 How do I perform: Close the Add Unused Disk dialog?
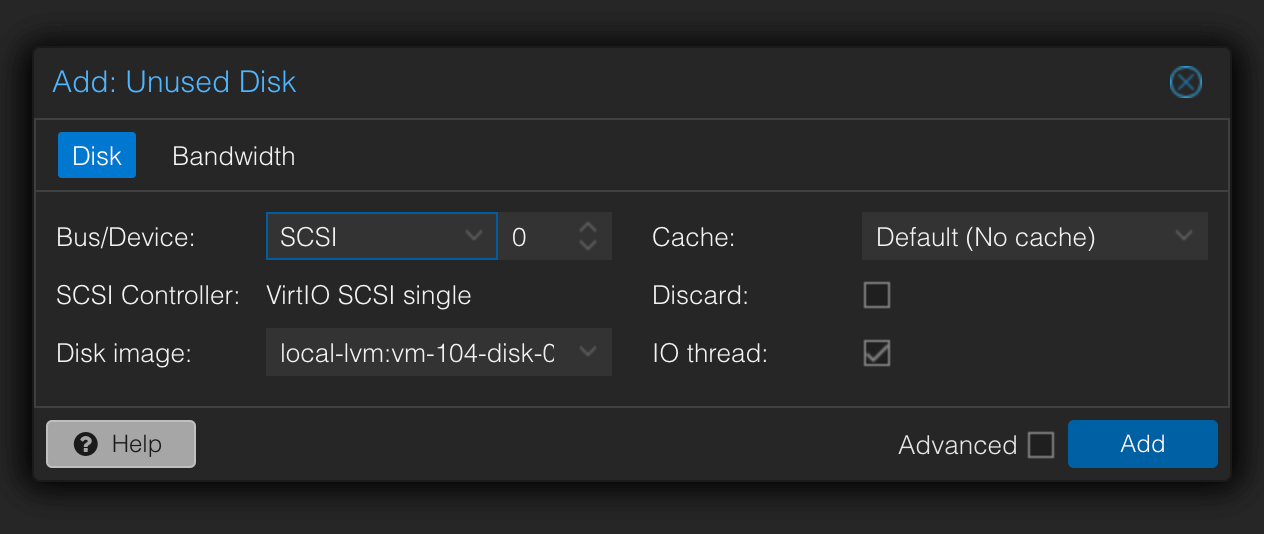point(1185,82)
